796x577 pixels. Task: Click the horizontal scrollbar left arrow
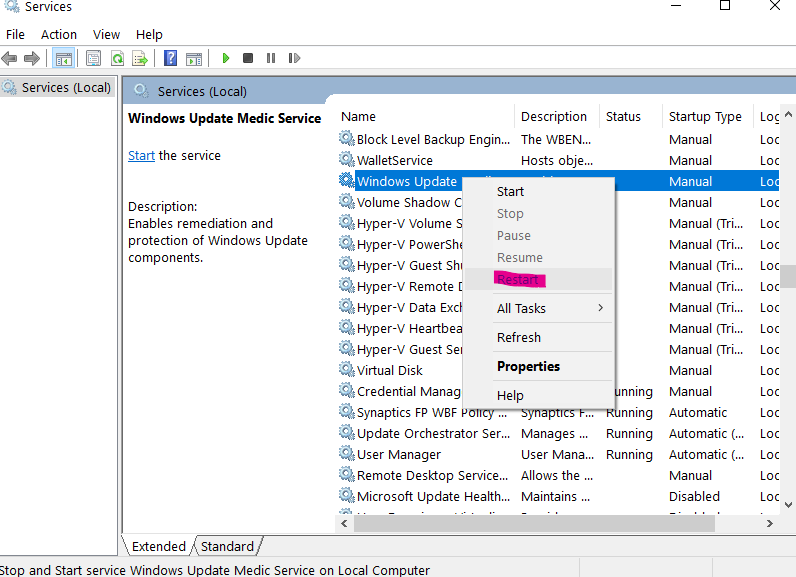pyautogui.click(x=344, y=523)
